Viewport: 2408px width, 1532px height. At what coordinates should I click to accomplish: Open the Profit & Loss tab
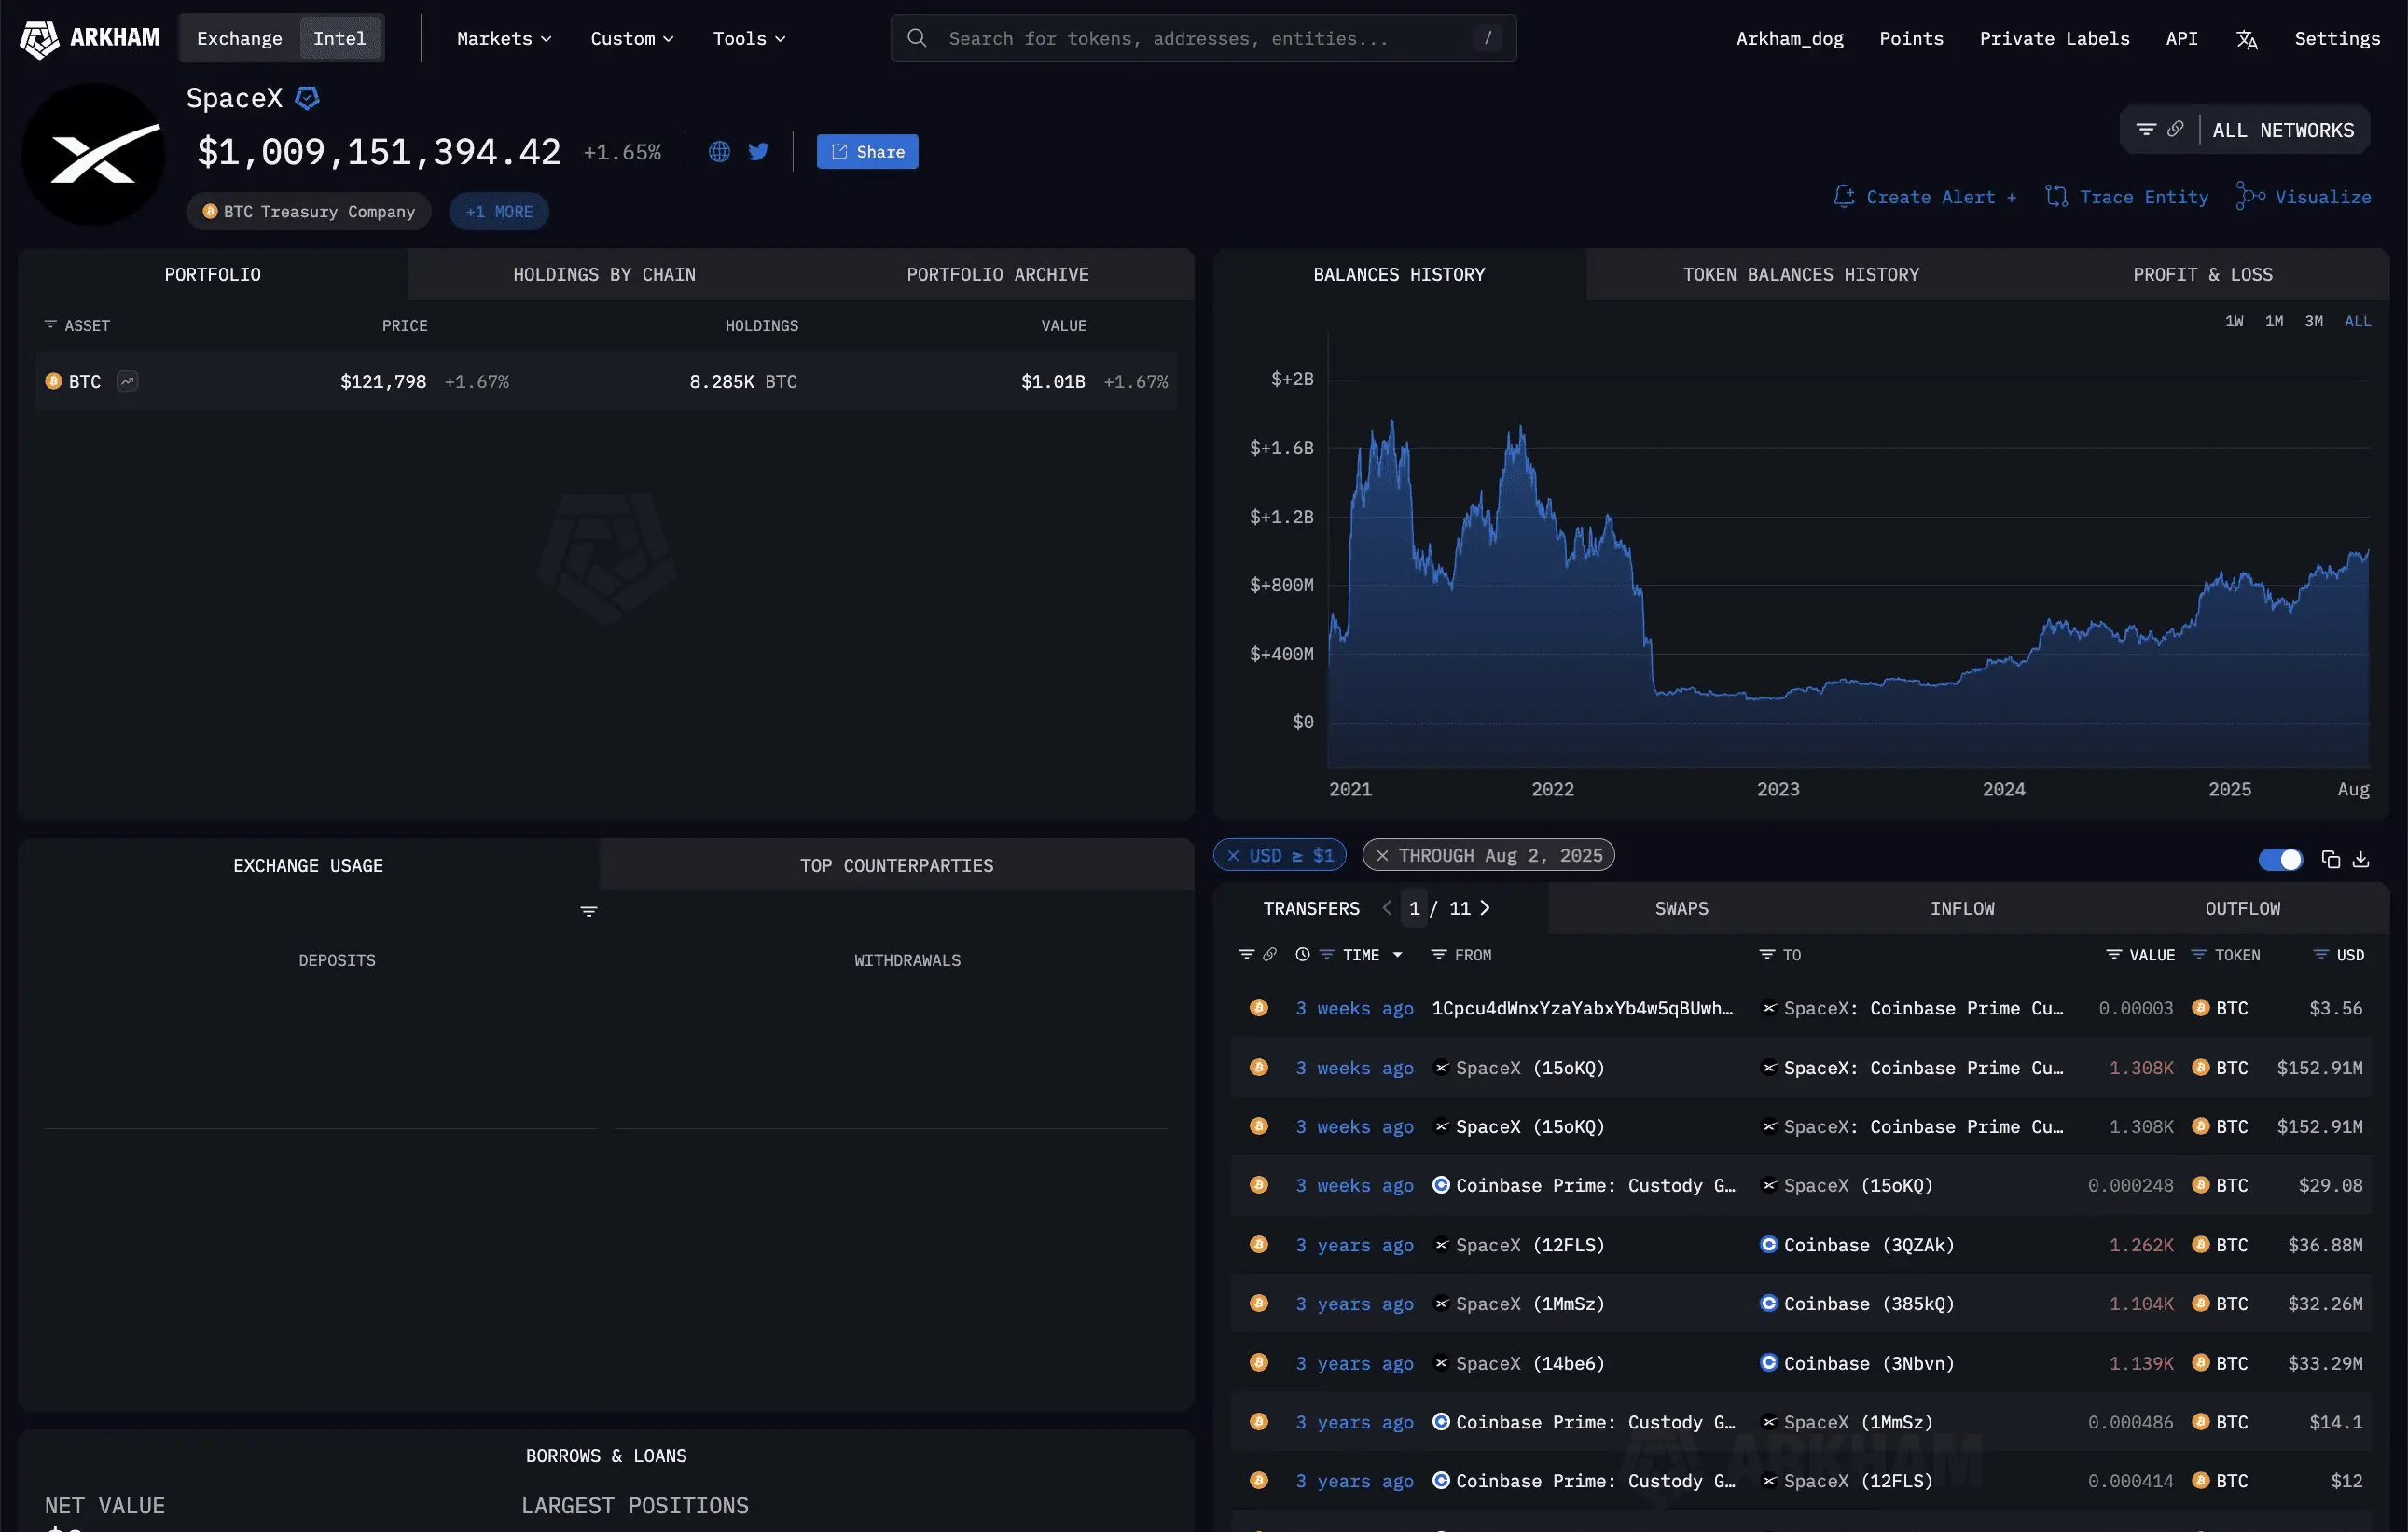(x=2202, y=274)
